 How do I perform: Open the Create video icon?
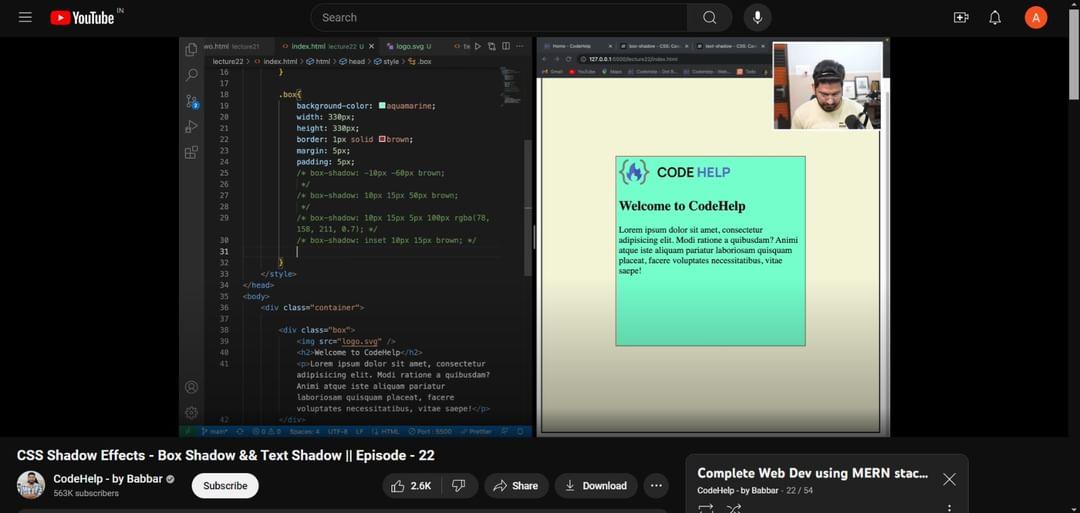(961, 18)
